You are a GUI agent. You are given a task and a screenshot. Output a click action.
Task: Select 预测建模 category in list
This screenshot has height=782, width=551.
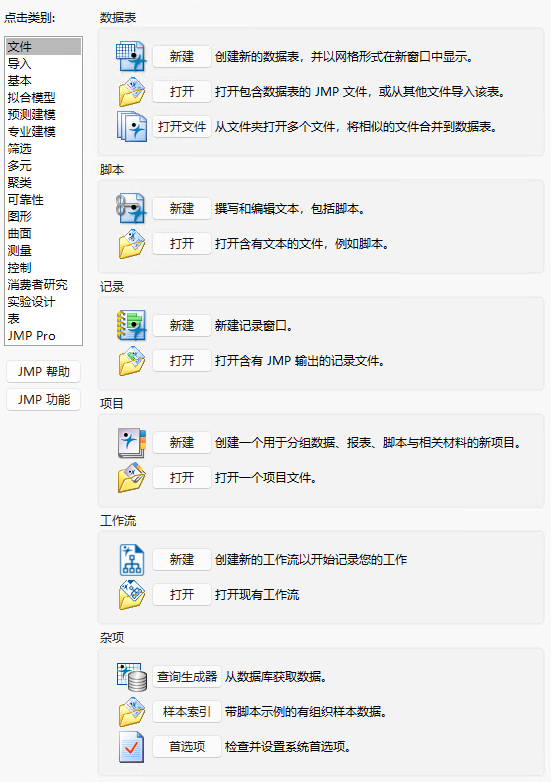coord(43,115)
